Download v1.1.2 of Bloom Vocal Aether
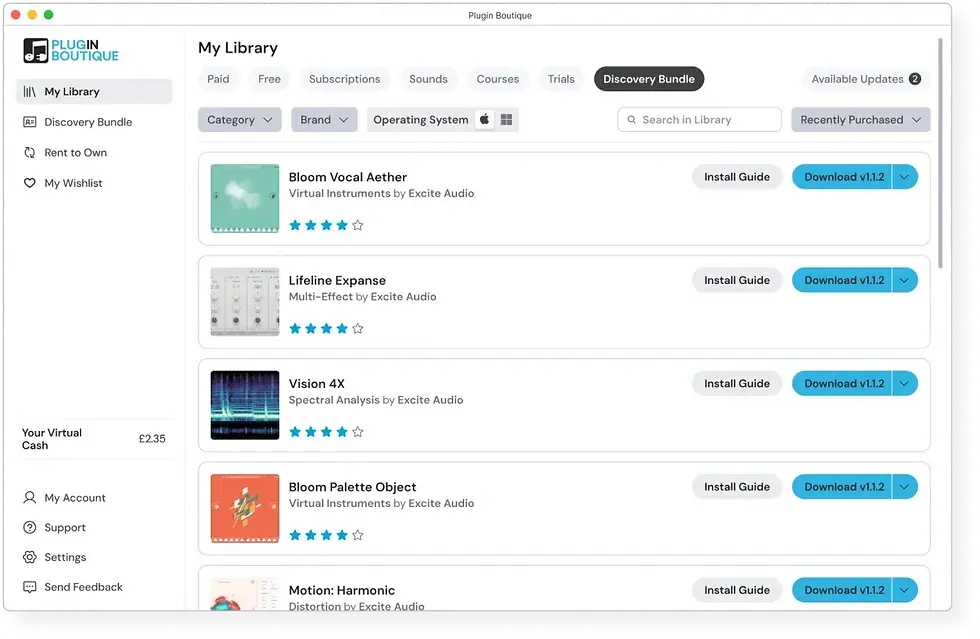The image size is (980, 639). coord(842,177)
